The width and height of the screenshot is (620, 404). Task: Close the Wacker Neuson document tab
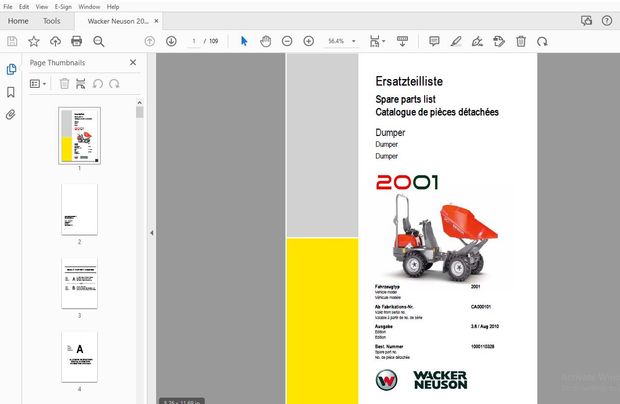[156, 21]
